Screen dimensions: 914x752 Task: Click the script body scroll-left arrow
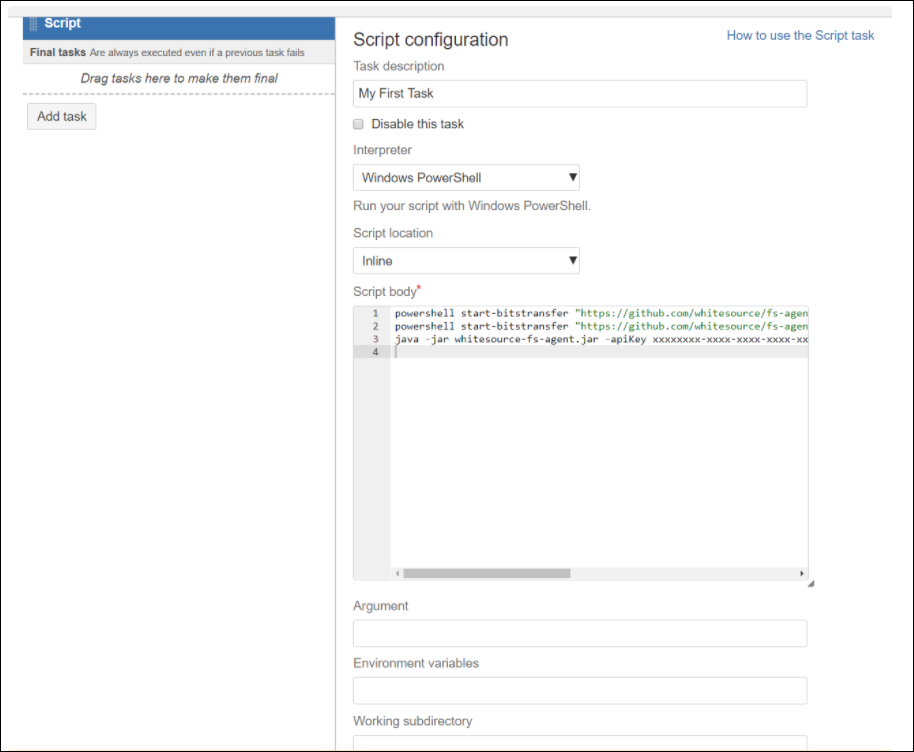tap(397, 574)
